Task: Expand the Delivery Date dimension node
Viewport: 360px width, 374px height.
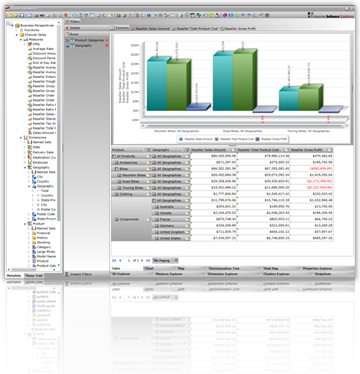Action: 25,152
